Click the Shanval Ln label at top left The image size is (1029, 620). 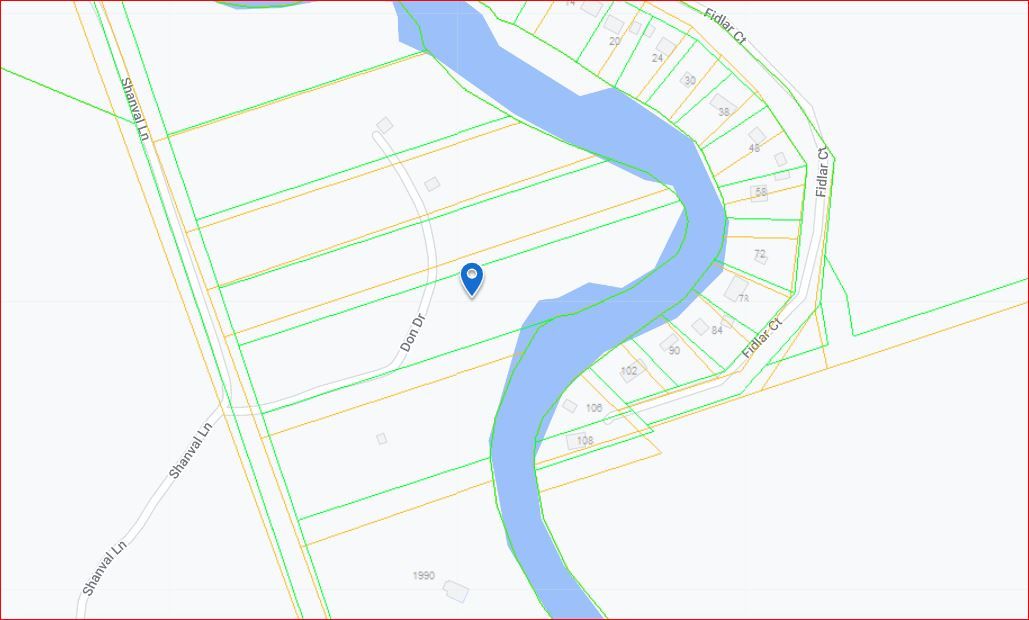point(134,109)
